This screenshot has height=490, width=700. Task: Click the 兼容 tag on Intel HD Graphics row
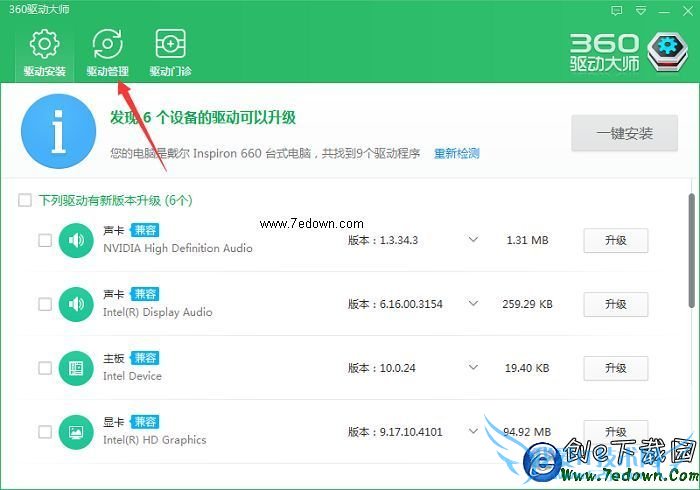click(145, 422)
